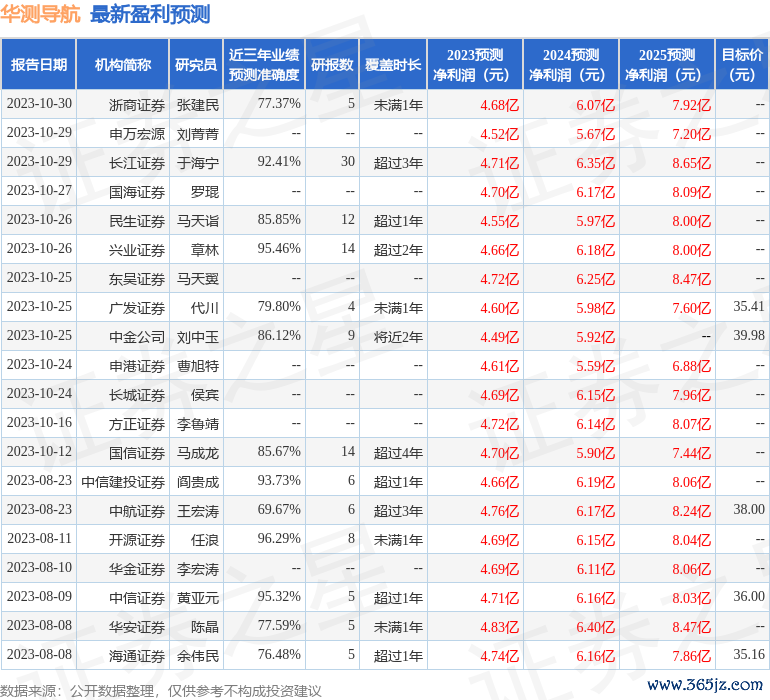Click the 85.85% accuracy value

tap(279, 220)
